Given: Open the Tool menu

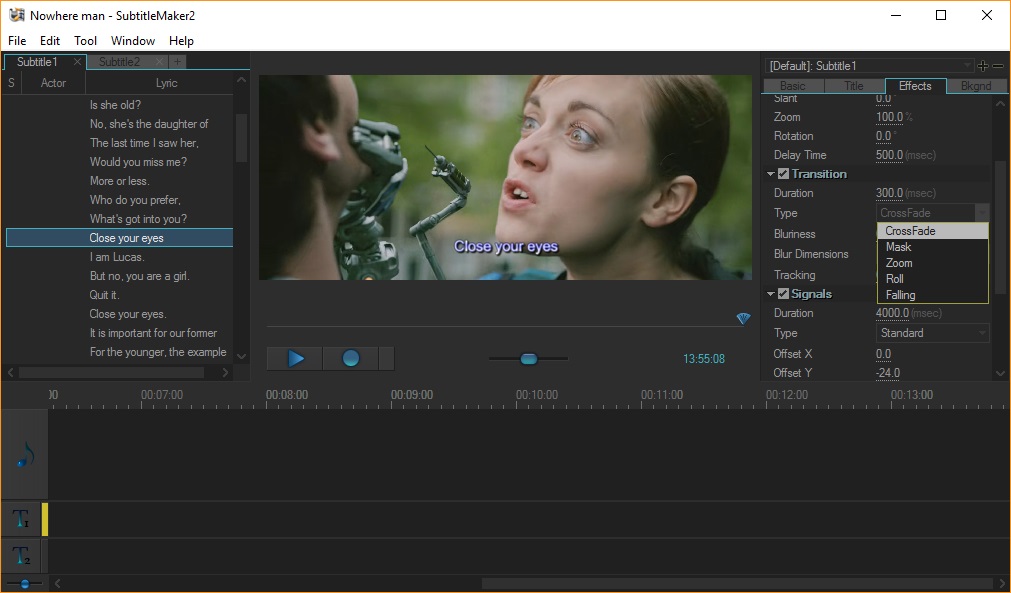Looking at the screenshot, I should [85, 41].
